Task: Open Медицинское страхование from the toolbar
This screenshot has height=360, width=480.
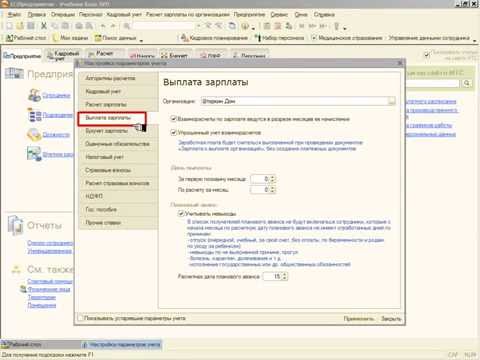Action: pyautogui.click(x=347, y=38)
